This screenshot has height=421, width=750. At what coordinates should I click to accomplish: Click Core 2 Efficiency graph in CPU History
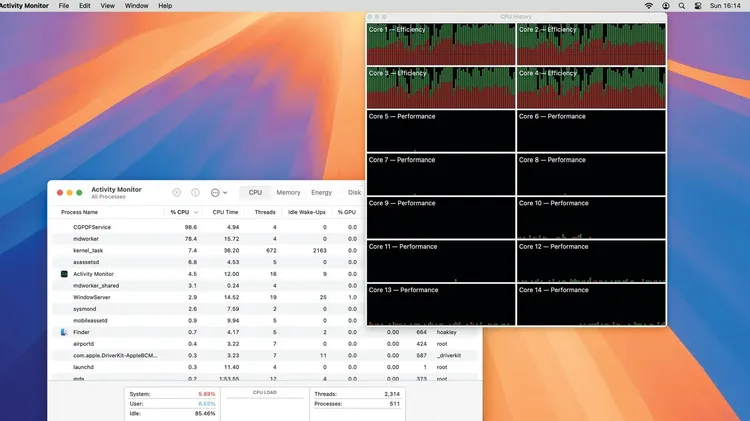coord(591,44)
